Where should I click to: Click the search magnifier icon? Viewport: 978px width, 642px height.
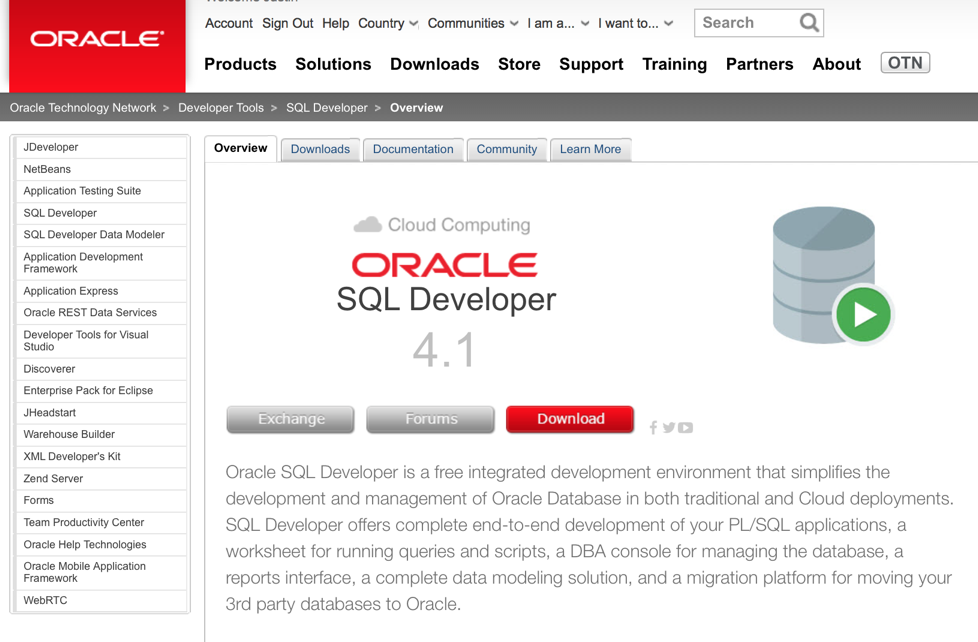[x=809, y=23]
